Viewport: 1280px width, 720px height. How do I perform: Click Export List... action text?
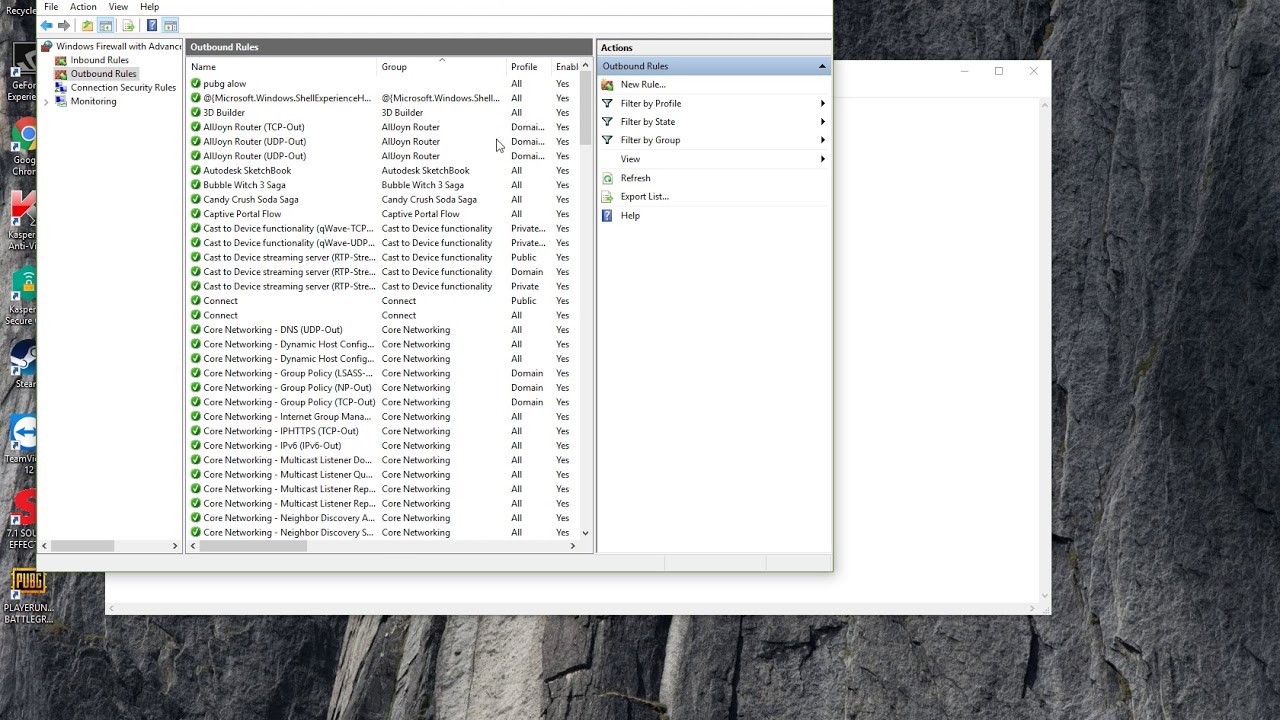click(644, 196)
